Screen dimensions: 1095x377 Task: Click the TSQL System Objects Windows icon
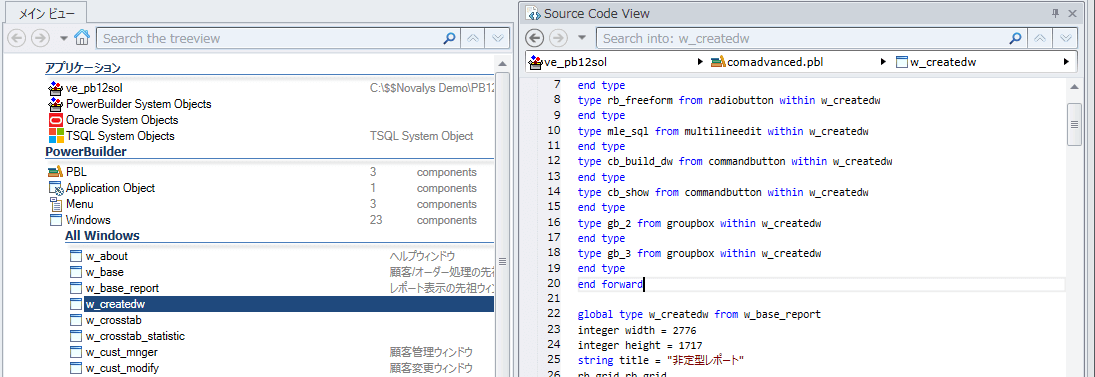coord(55,136)
